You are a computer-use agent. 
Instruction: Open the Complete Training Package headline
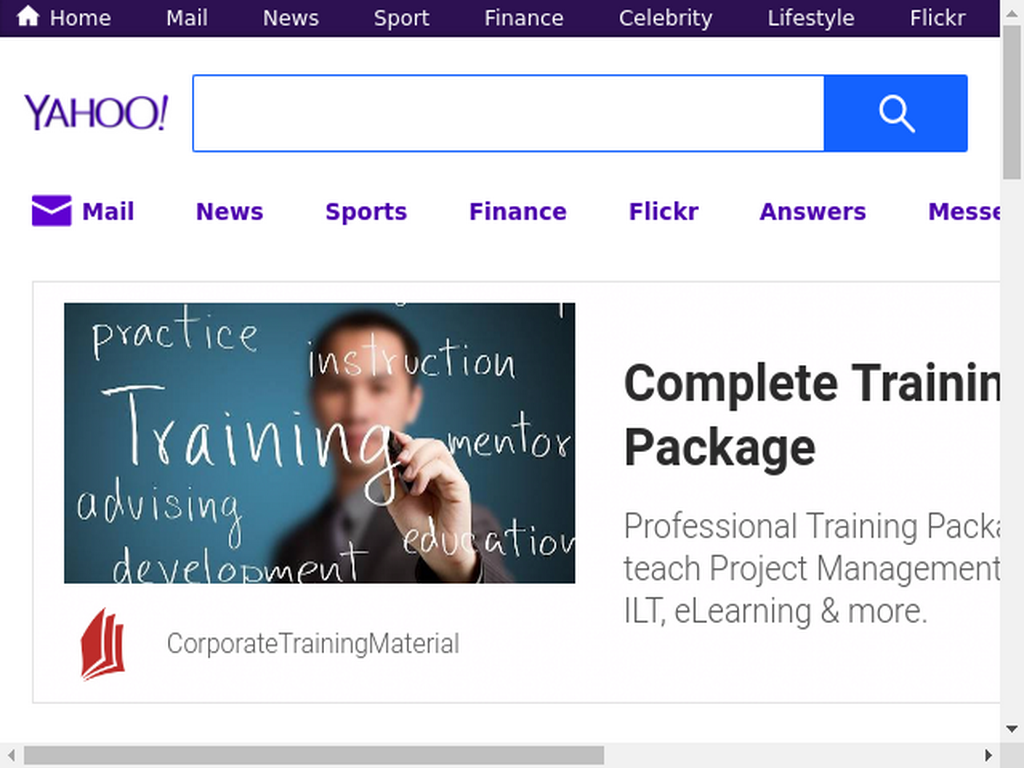tap(812, 415)
